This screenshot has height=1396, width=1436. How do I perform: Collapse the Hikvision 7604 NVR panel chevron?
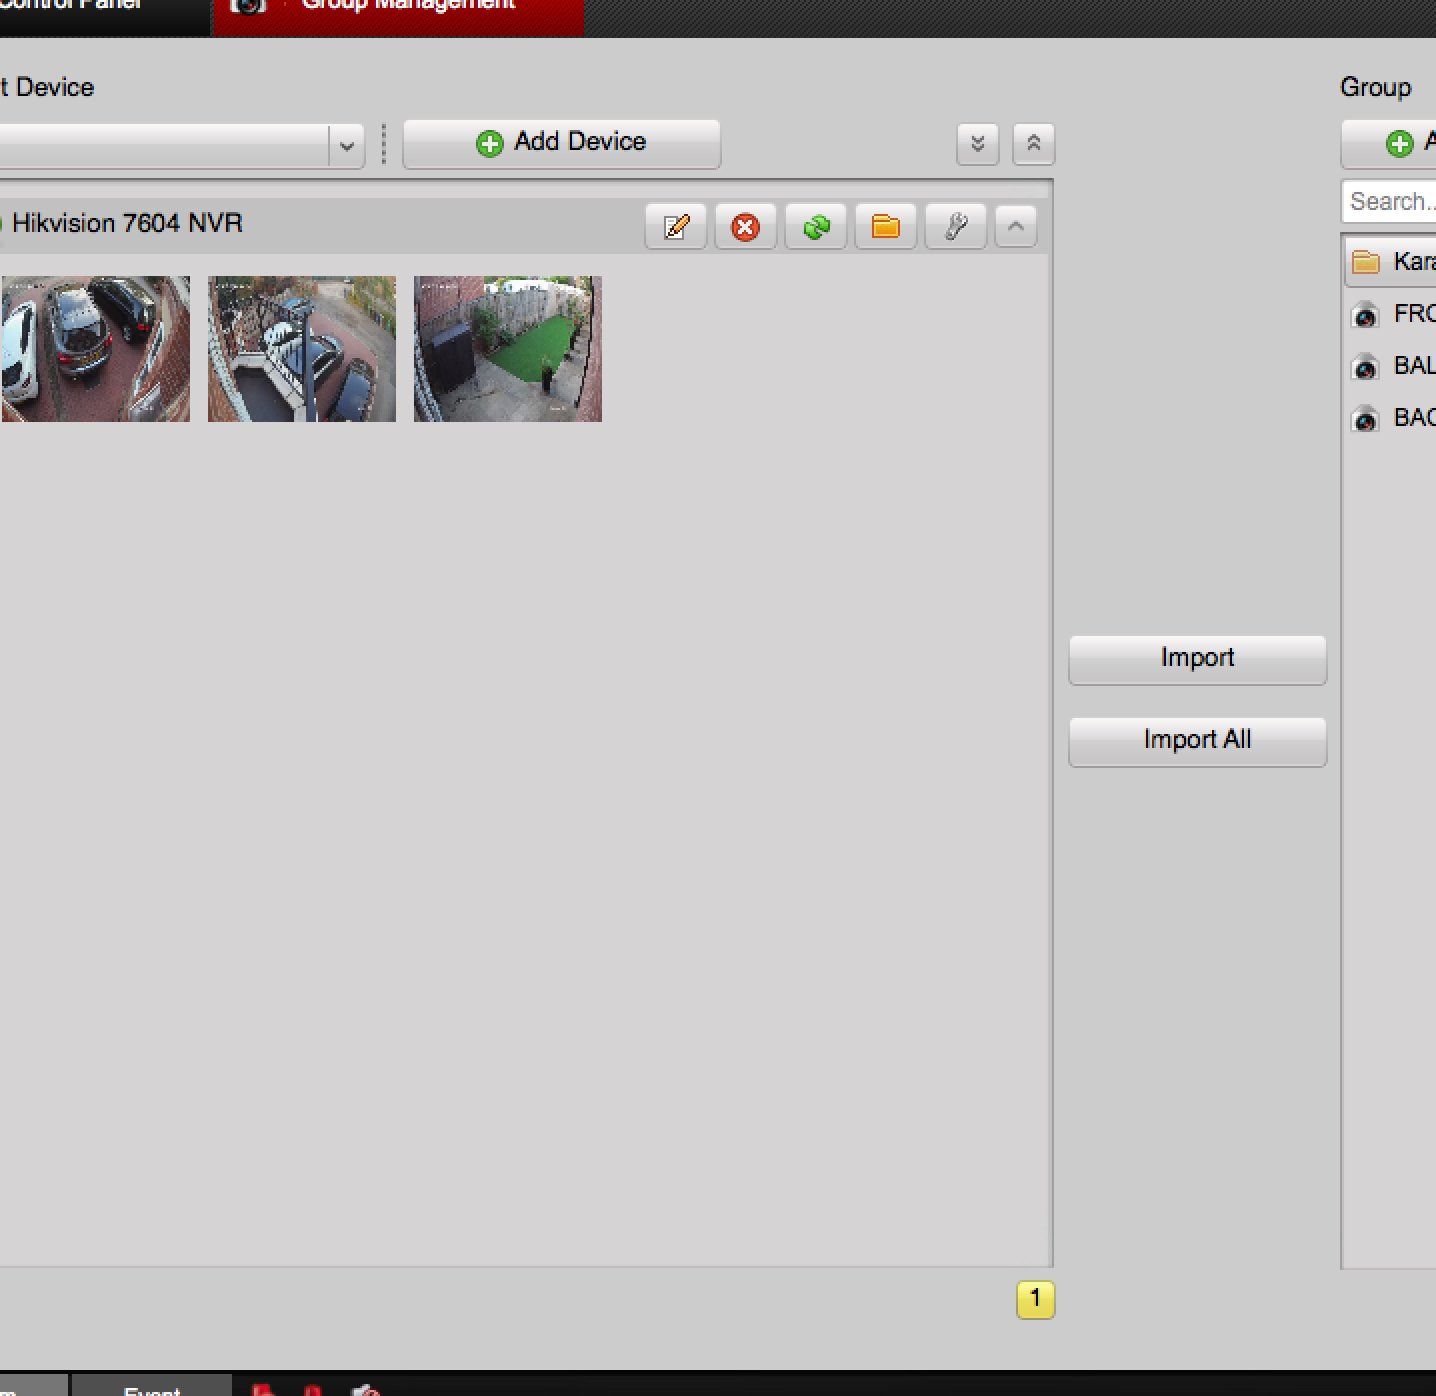[1016, 227]
